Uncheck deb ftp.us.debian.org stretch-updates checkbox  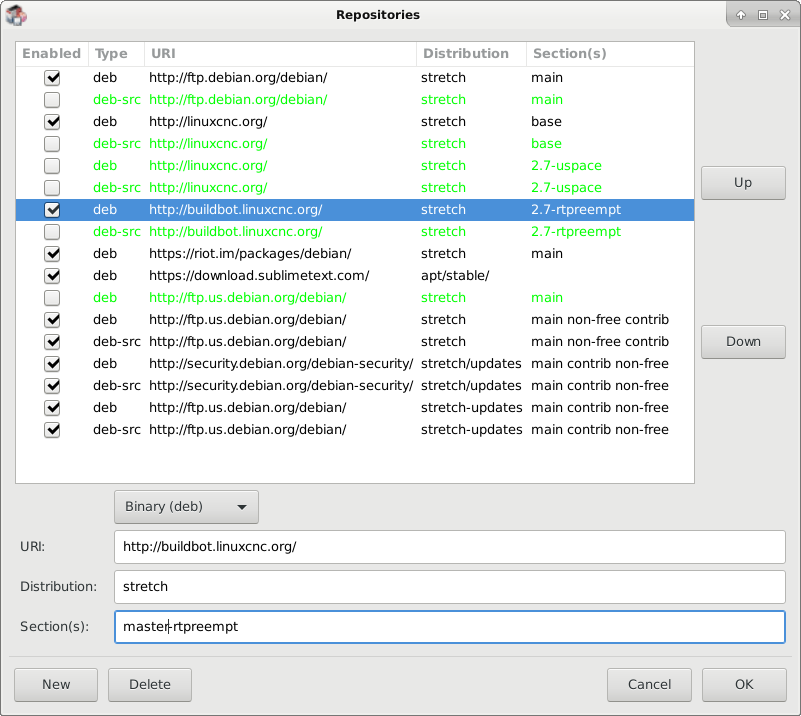point(52,407)
